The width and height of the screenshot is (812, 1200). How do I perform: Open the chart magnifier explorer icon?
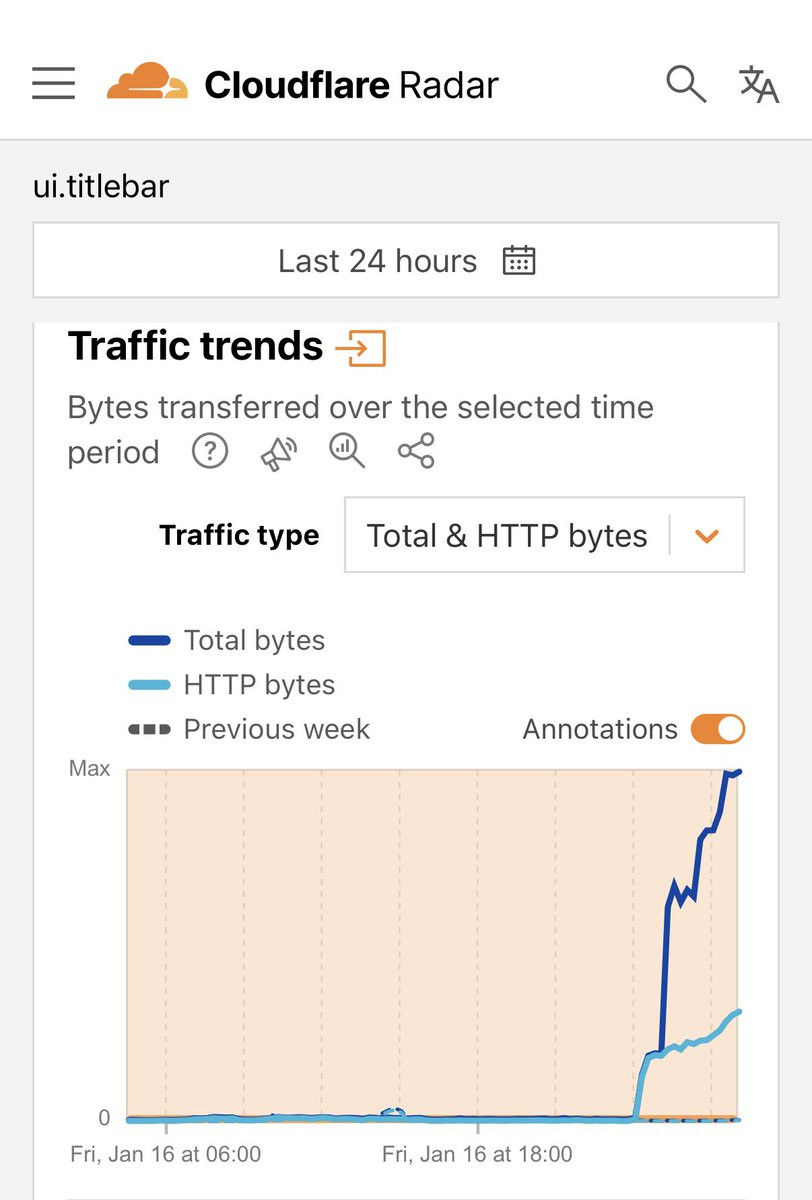(x=347, y=452)
